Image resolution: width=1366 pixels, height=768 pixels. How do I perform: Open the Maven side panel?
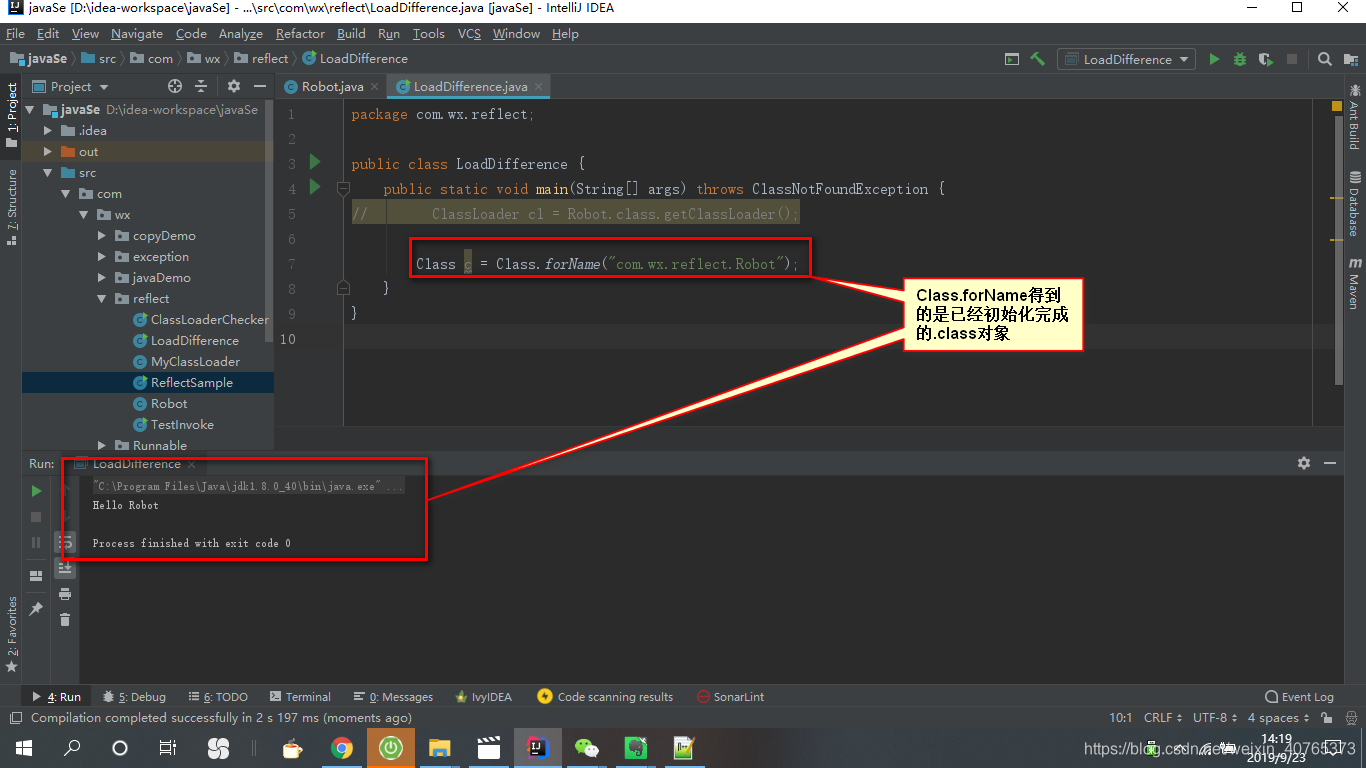1354,284
